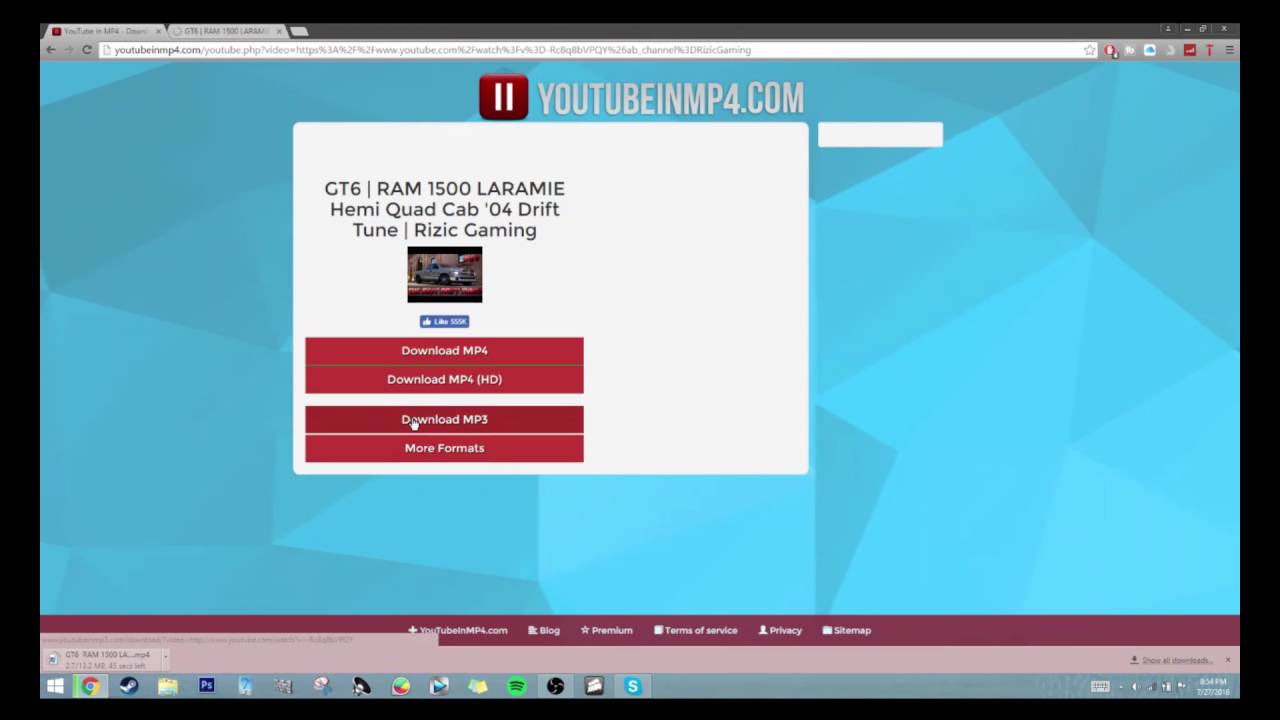Open the Privacy footer link

tap(780, 630)
